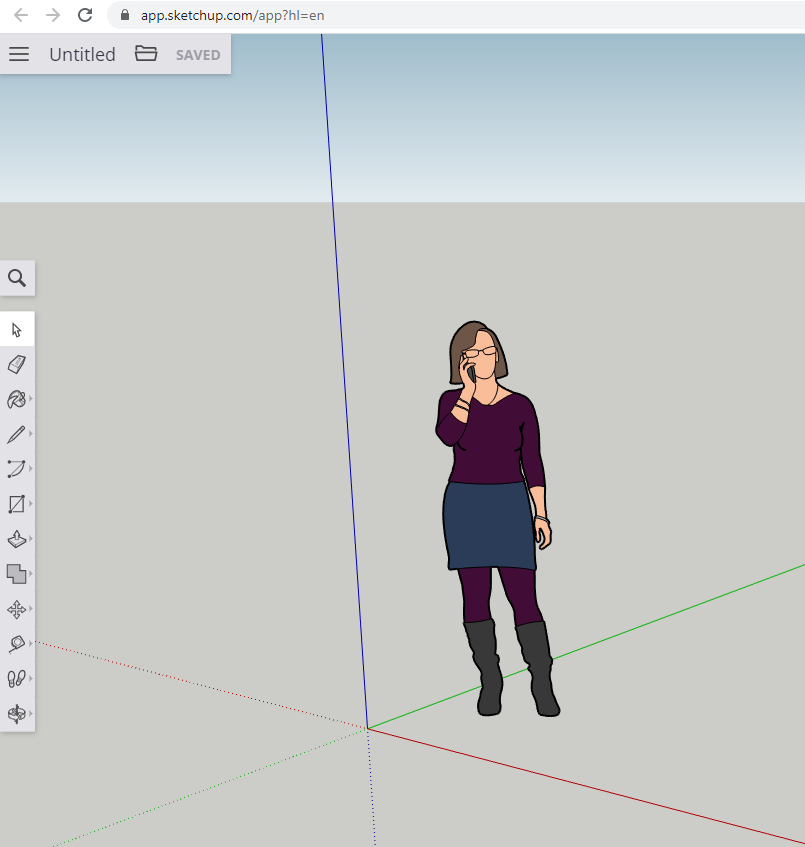Click the SAVED status label
Viewport: 805px width, 847px height.
(198, 55)
